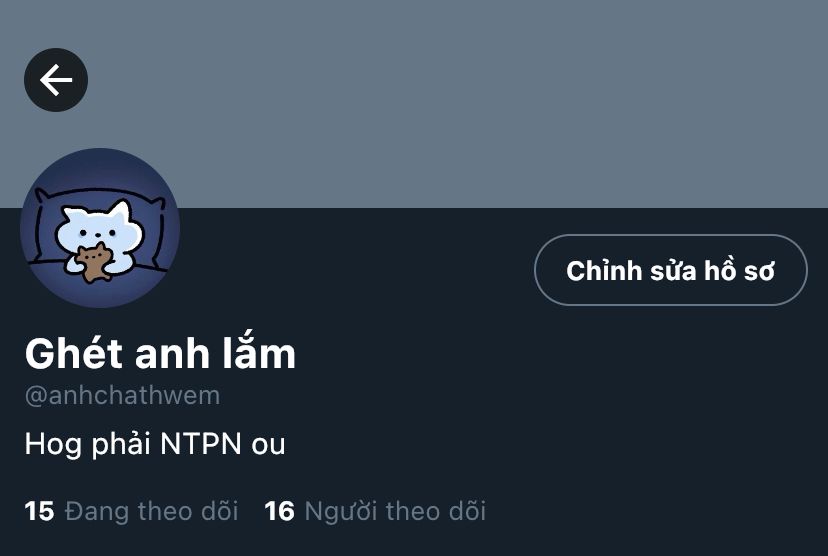Click the Chỉnh sửa hồ sơ button
Image resolution: width=828 pixels, height=556 pixels.
point(671,270)
